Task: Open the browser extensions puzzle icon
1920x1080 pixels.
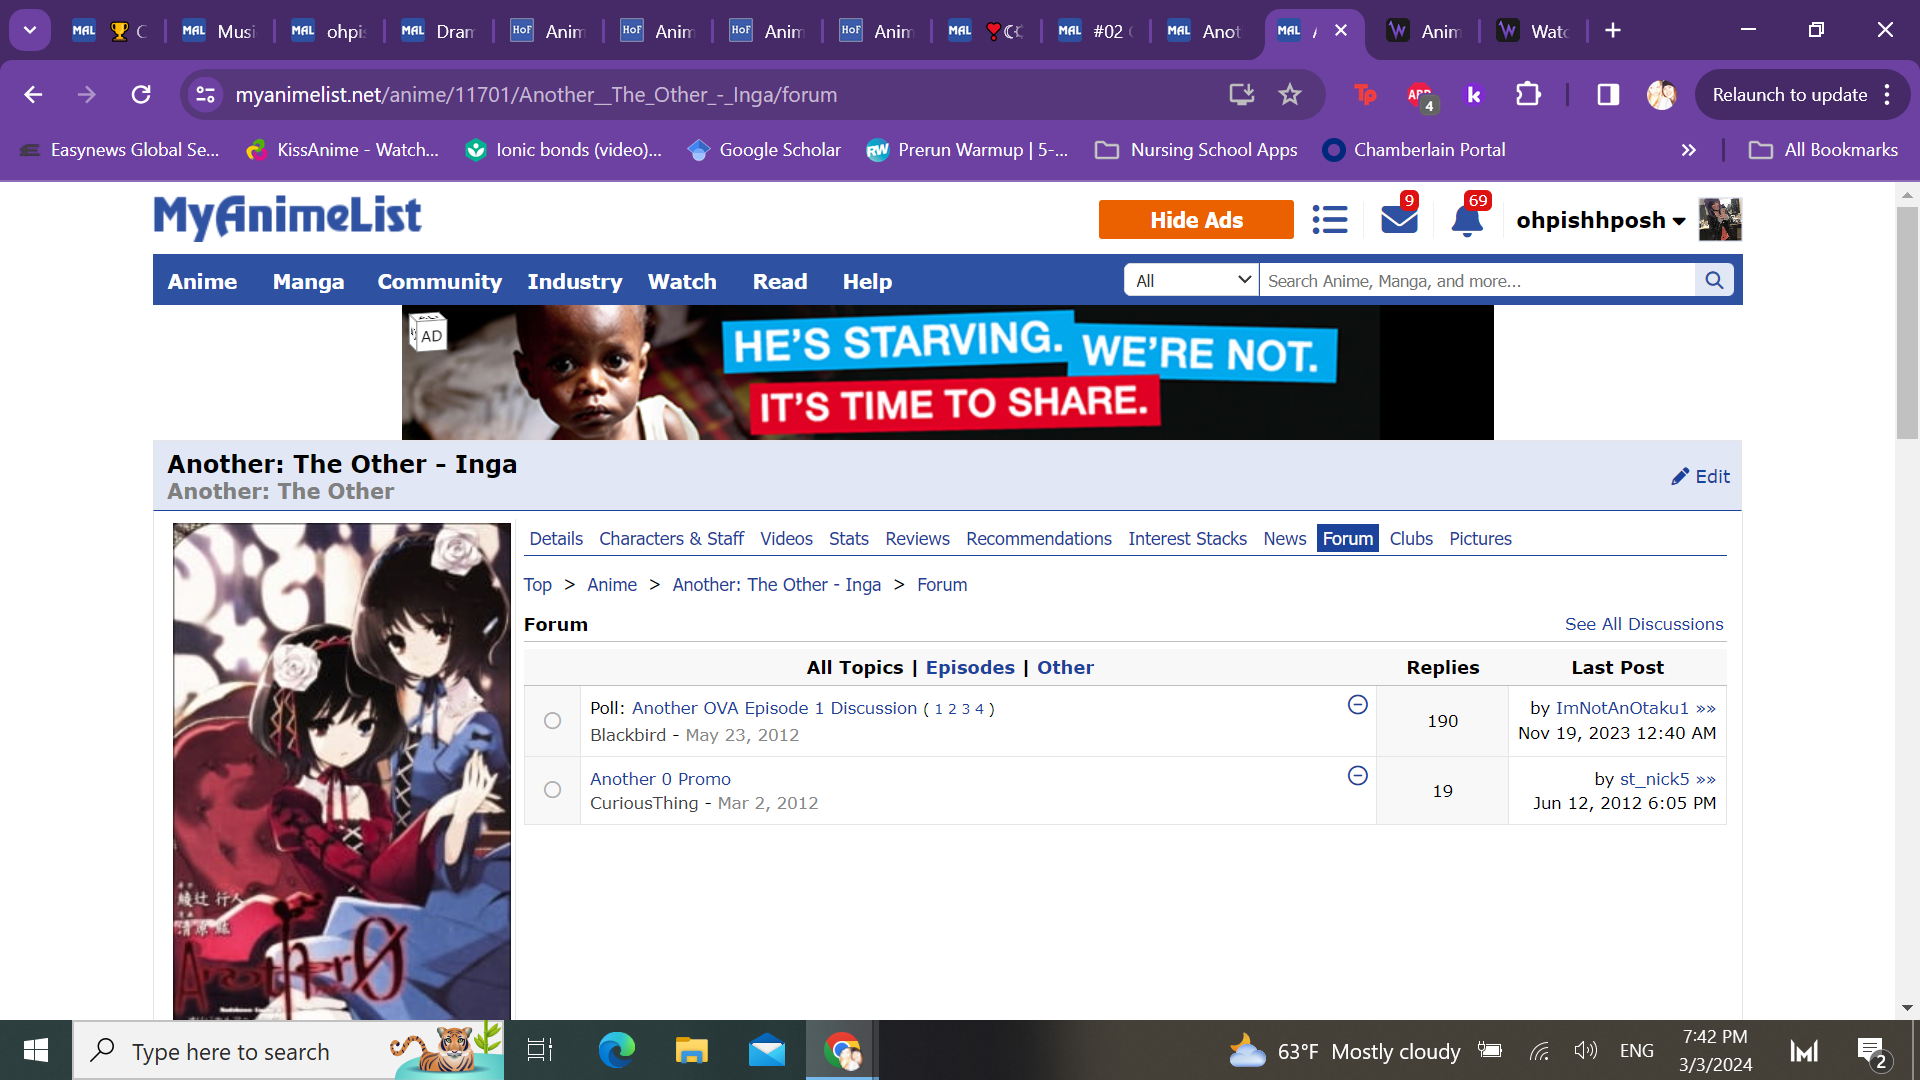Action: point(1527,95)
